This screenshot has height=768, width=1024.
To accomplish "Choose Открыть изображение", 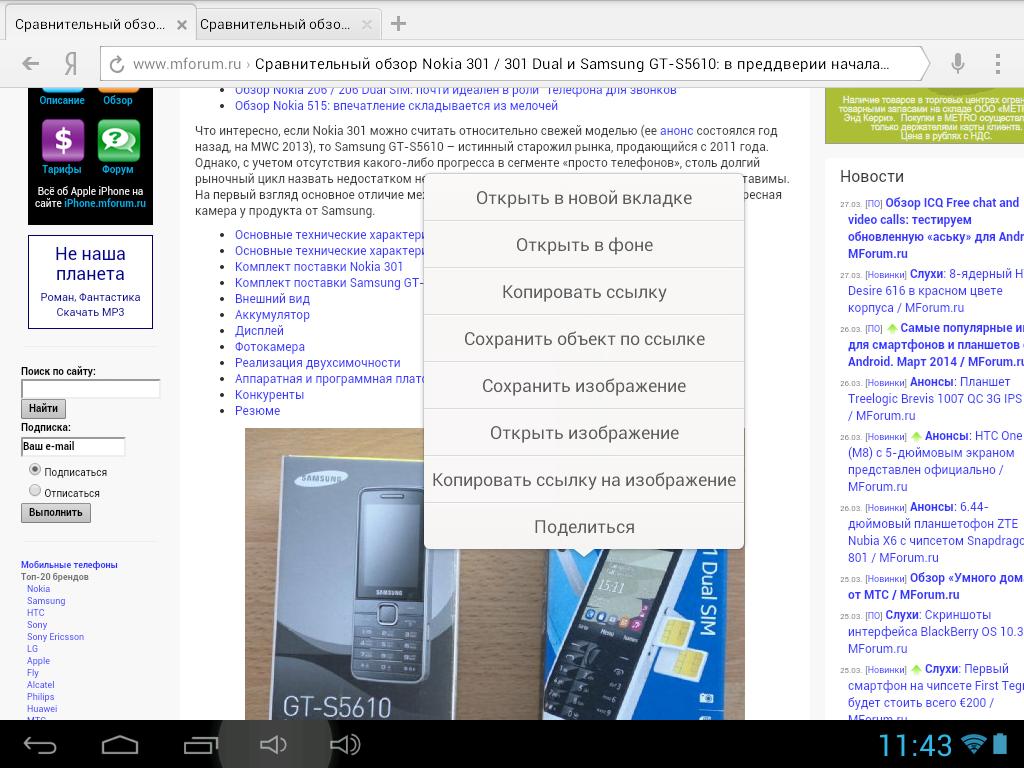I will pos(584,433).
